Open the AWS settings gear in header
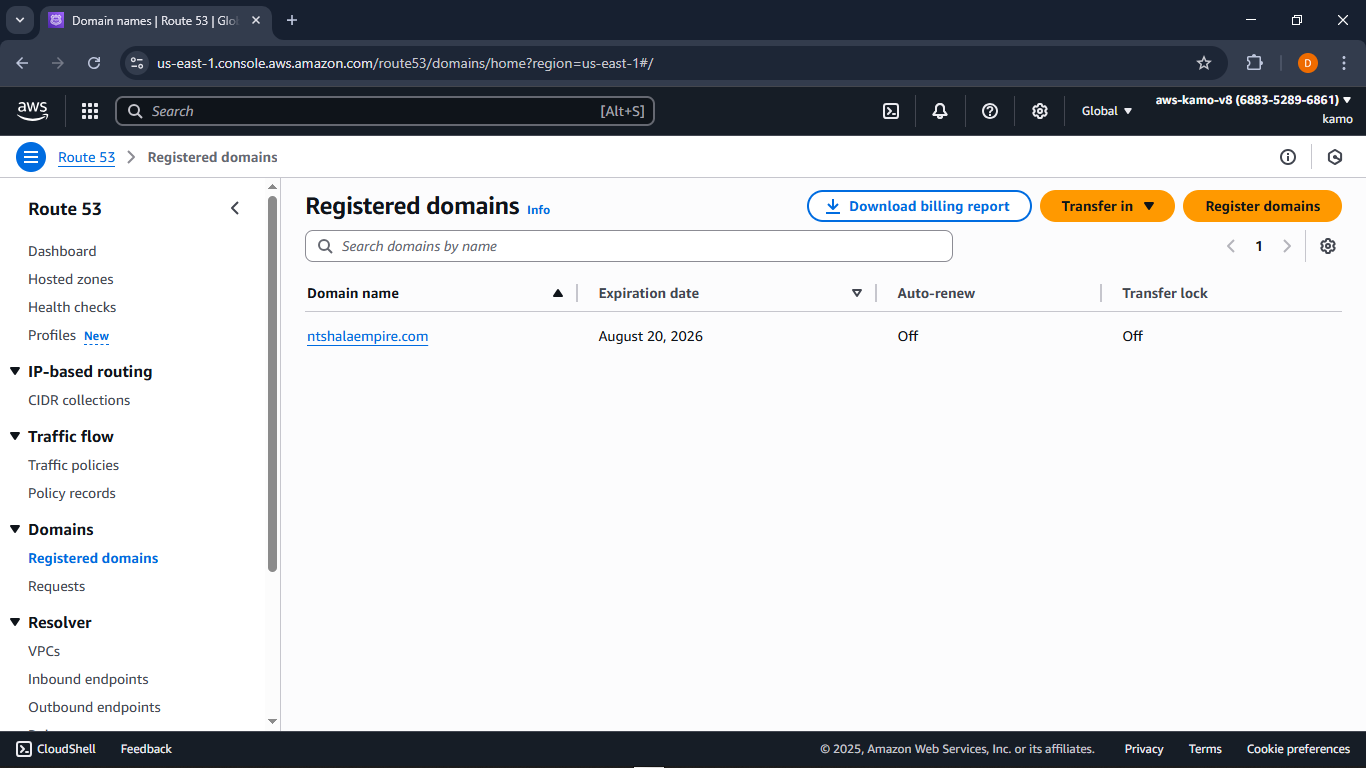 1040,111
